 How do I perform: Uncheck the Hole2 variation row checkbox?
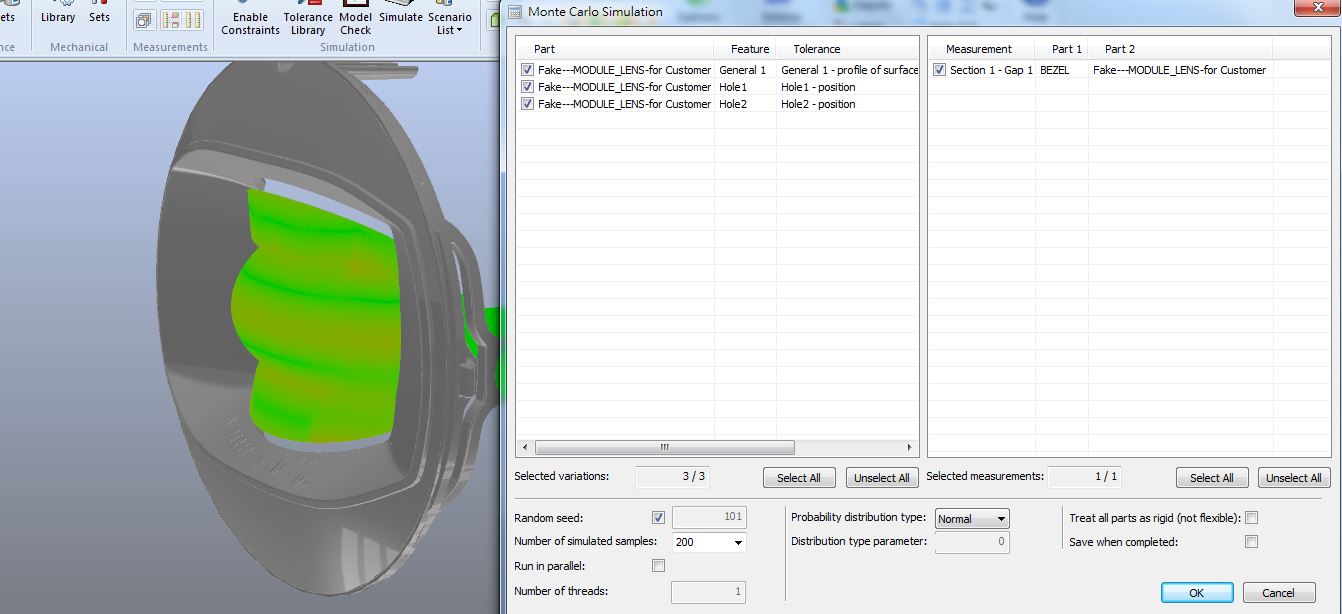[x=527, y=104]
